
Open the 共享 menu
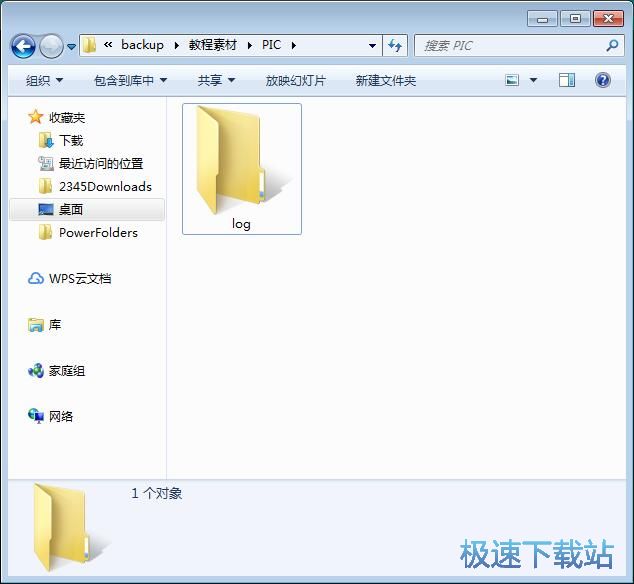216,80
